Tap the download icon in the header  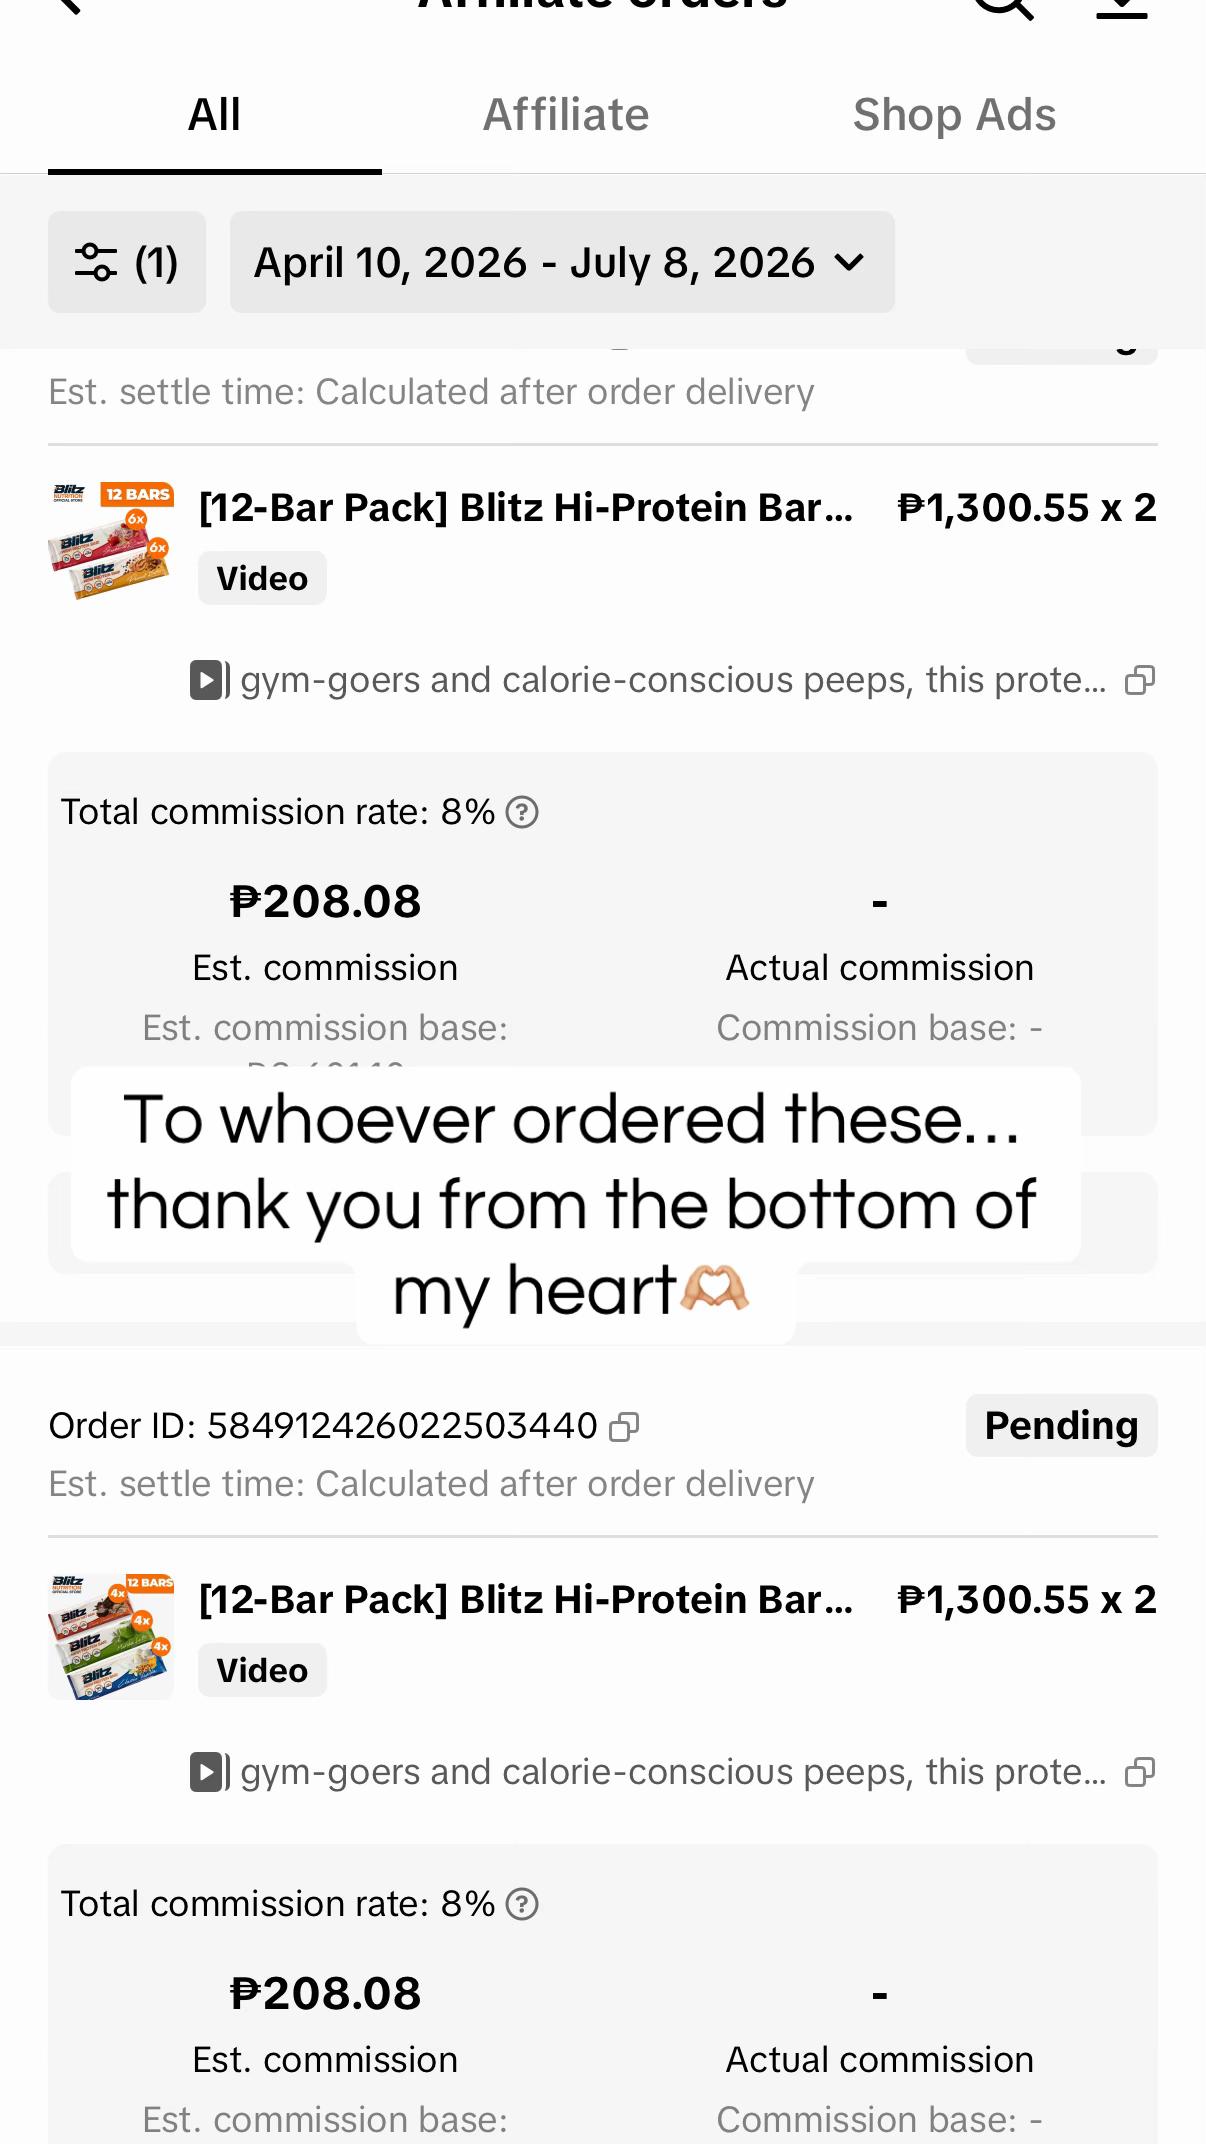(x=1122, y=8)
